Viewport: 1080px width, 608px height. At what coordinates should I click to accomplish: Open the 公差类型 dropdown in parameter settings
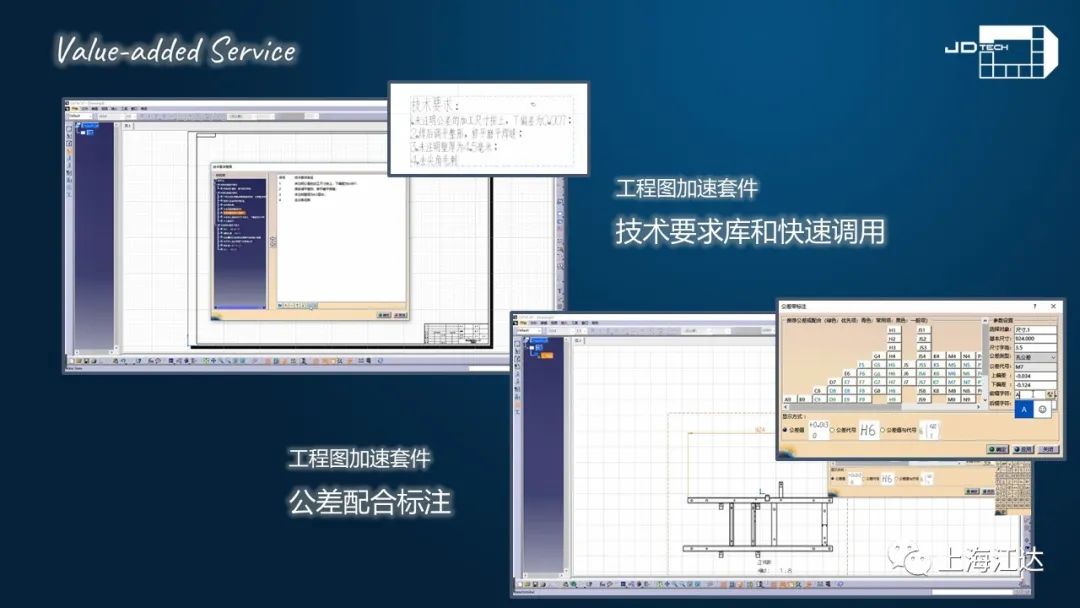[x=1035, y=357]
